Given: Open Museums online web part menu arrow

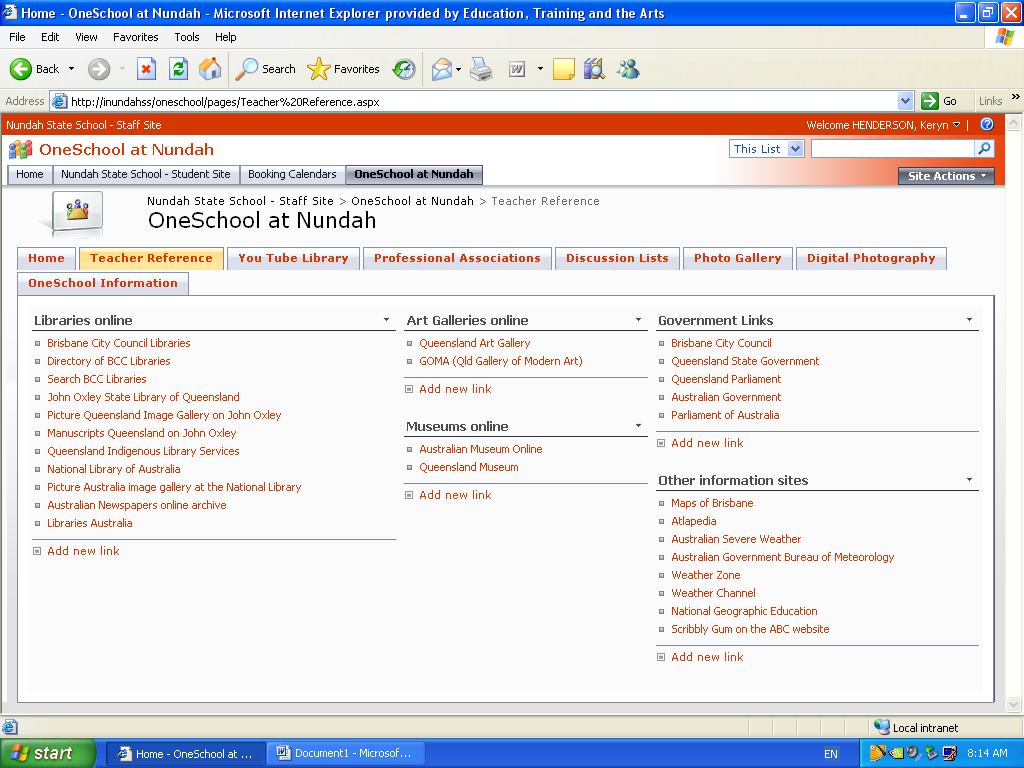Looking at the screenshot, I should tap(638, 425).
